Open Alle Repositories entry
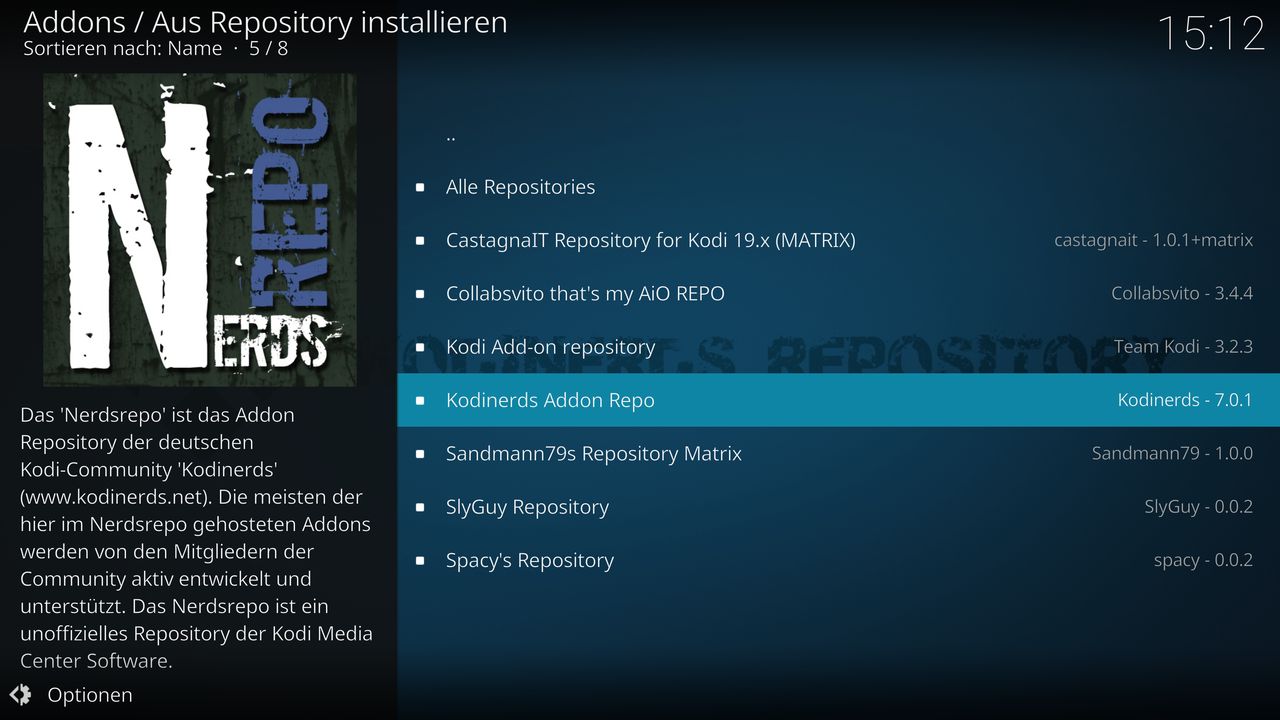This screenshot has width=1280, height=720. tap(838, 187)
